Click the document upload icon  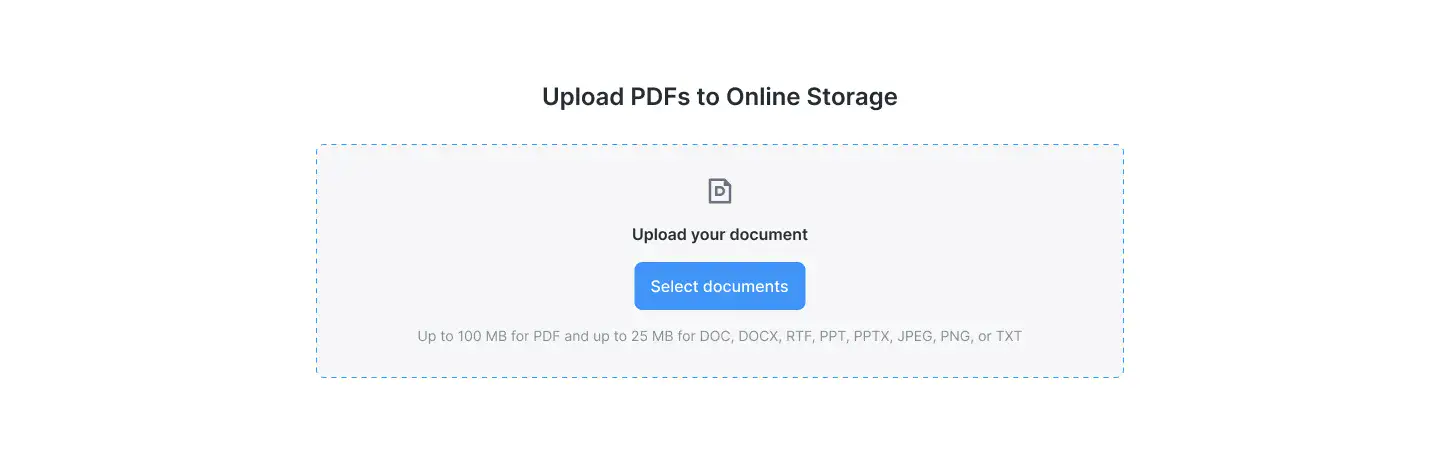point(720,191)
